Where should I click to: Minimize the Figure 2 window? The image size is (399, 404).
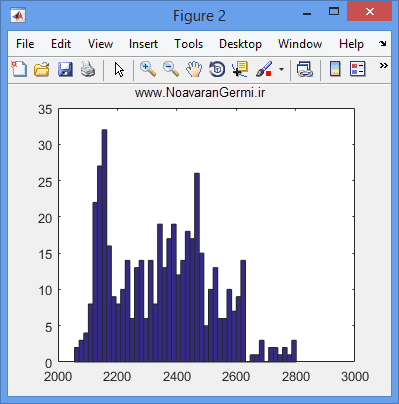307,14
